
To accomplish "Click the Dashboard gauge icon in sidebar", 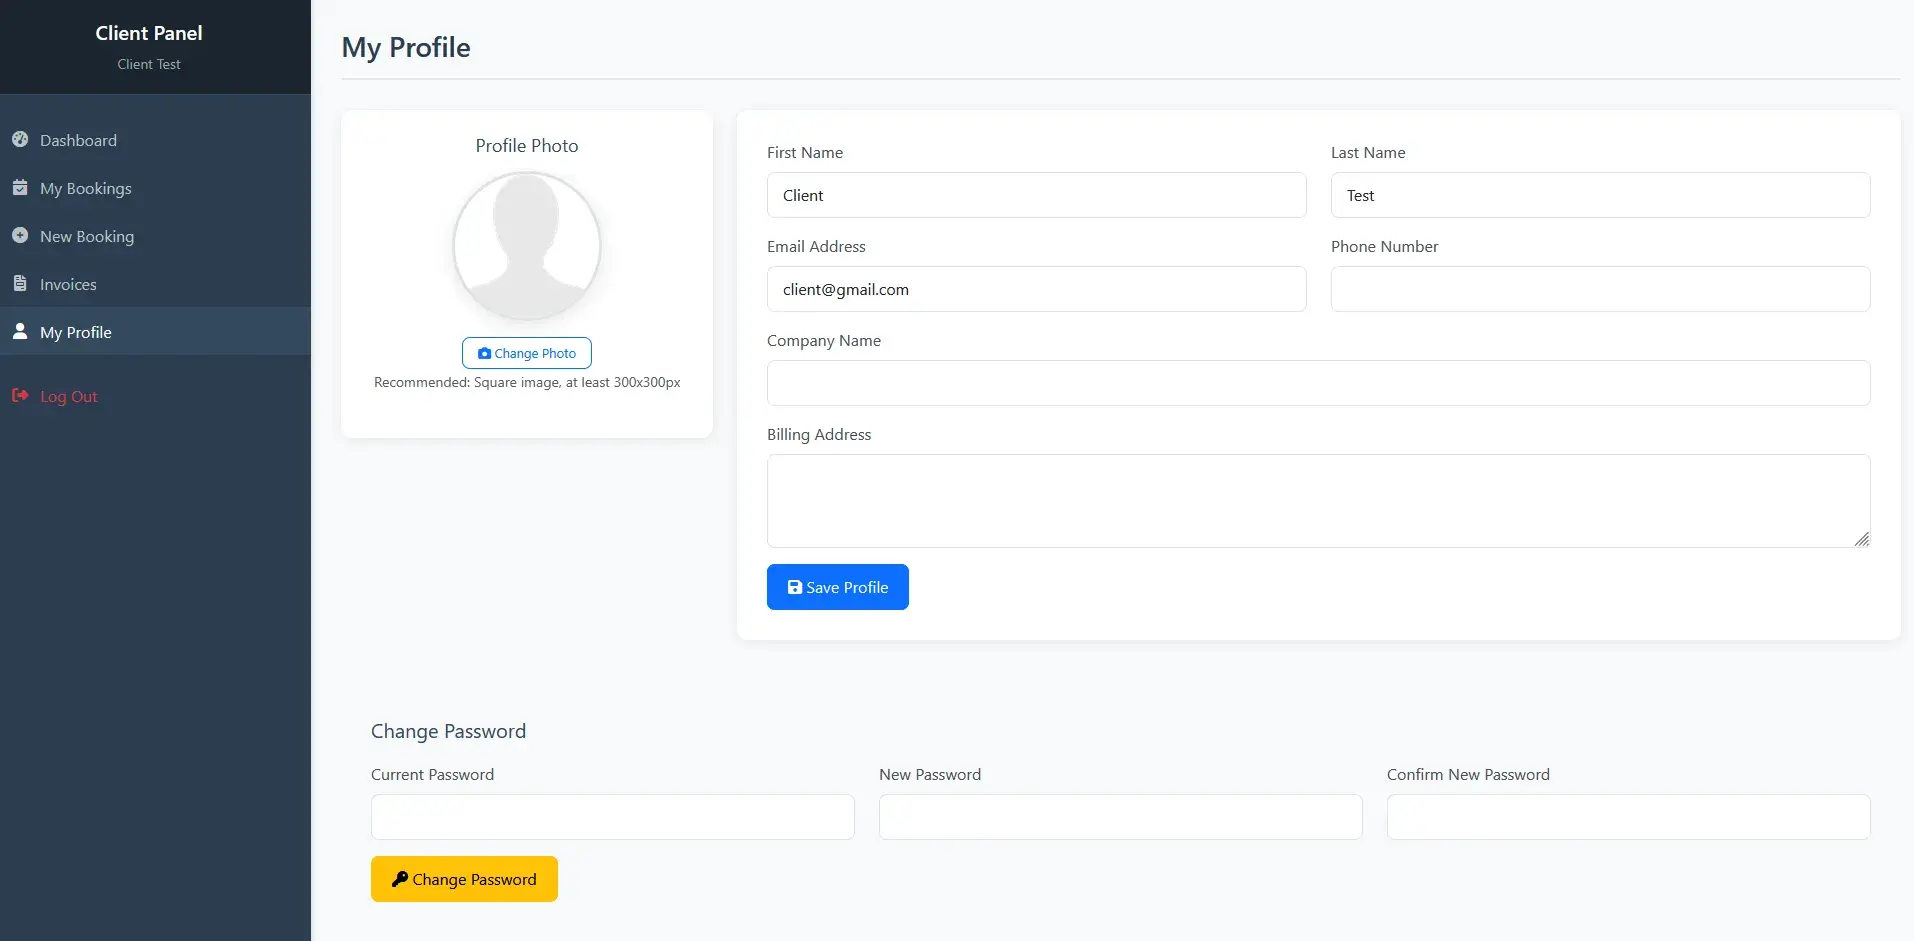I will coord(20,140).
